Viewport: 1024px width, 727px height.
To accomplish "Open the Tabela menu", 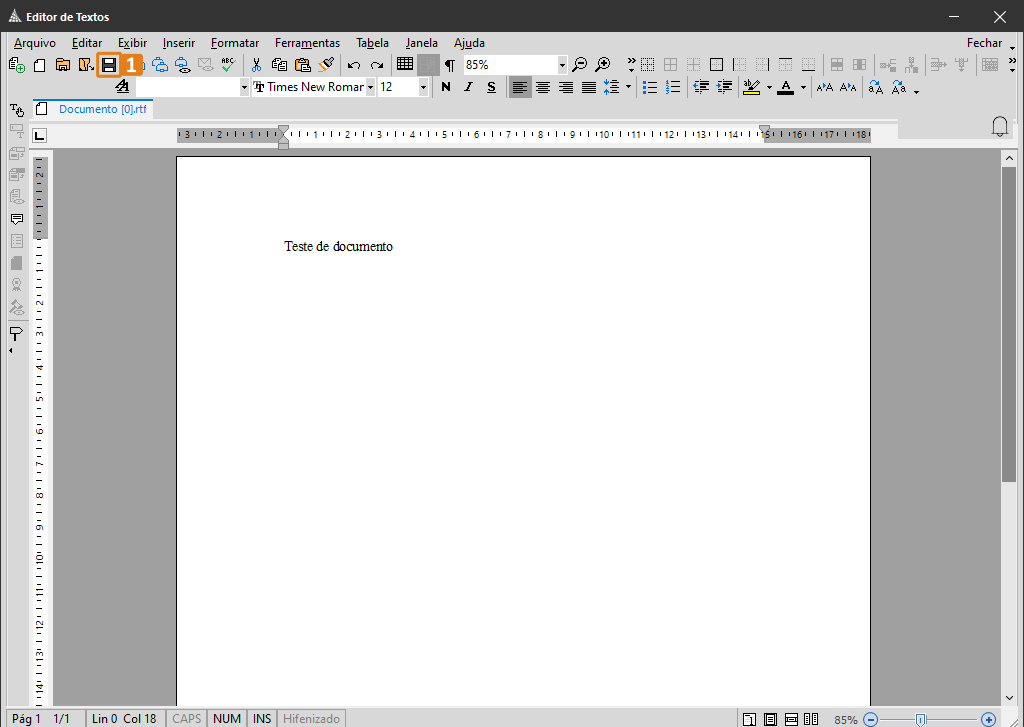I will click(x=372, y=43).
